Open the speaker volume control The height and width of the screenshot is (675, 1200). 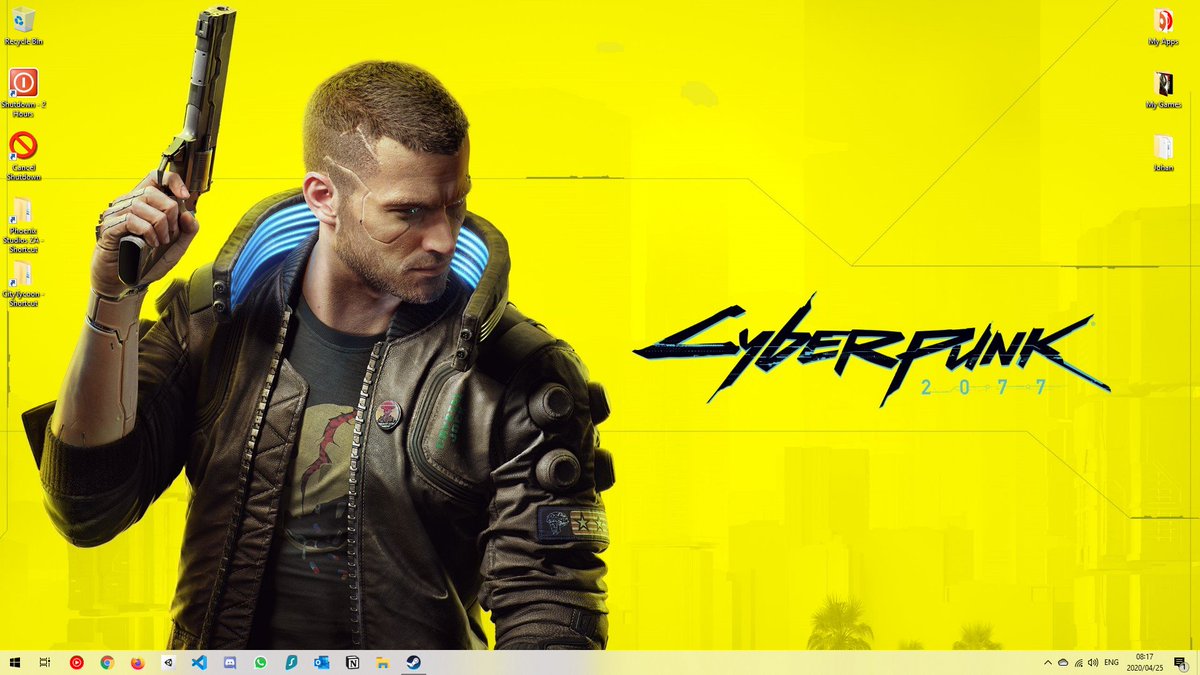click(x=1092, y=662)
